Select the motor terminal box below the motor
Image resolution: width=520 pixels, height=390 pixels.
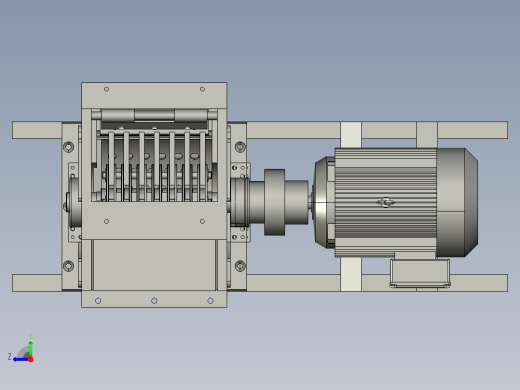coord(420,273)
